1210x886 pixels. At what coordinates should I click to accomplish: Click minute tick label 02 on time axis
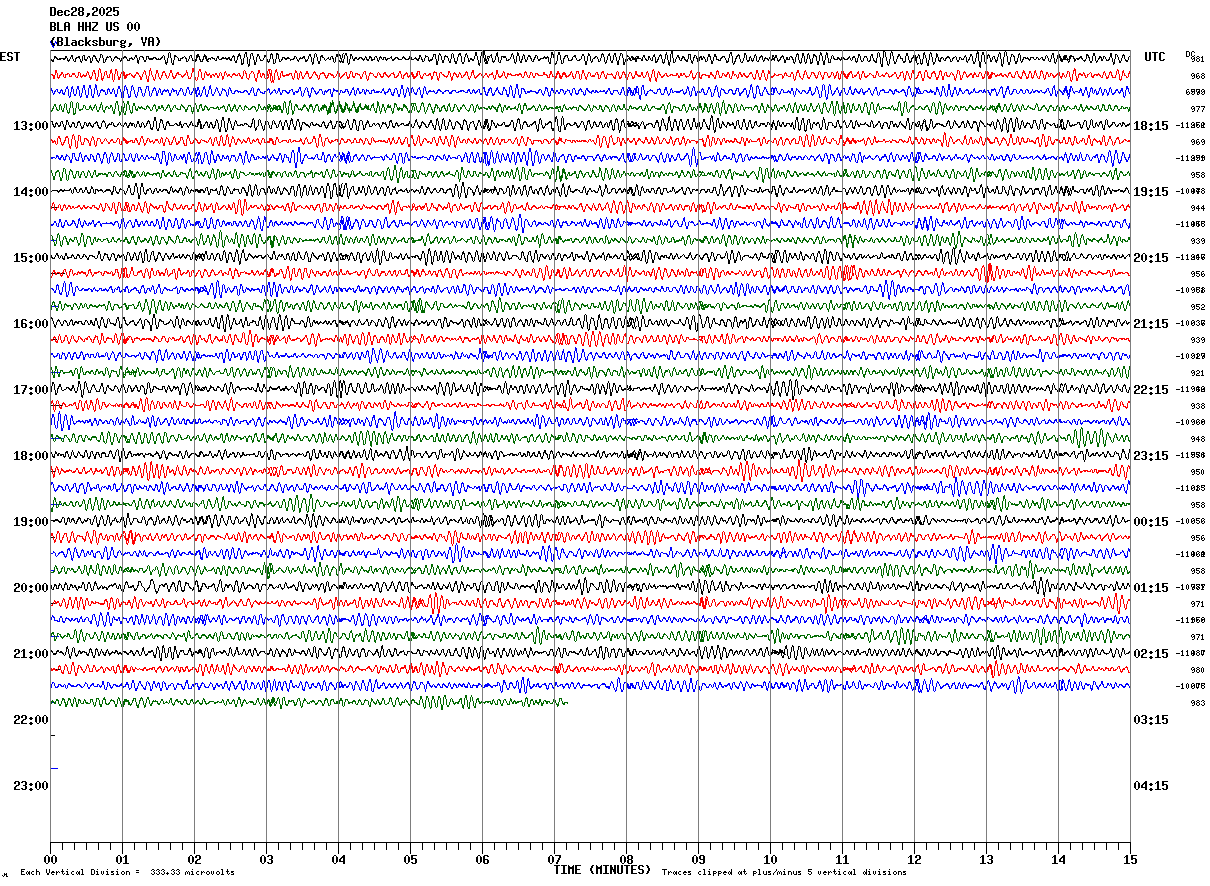tap(194, 860)
